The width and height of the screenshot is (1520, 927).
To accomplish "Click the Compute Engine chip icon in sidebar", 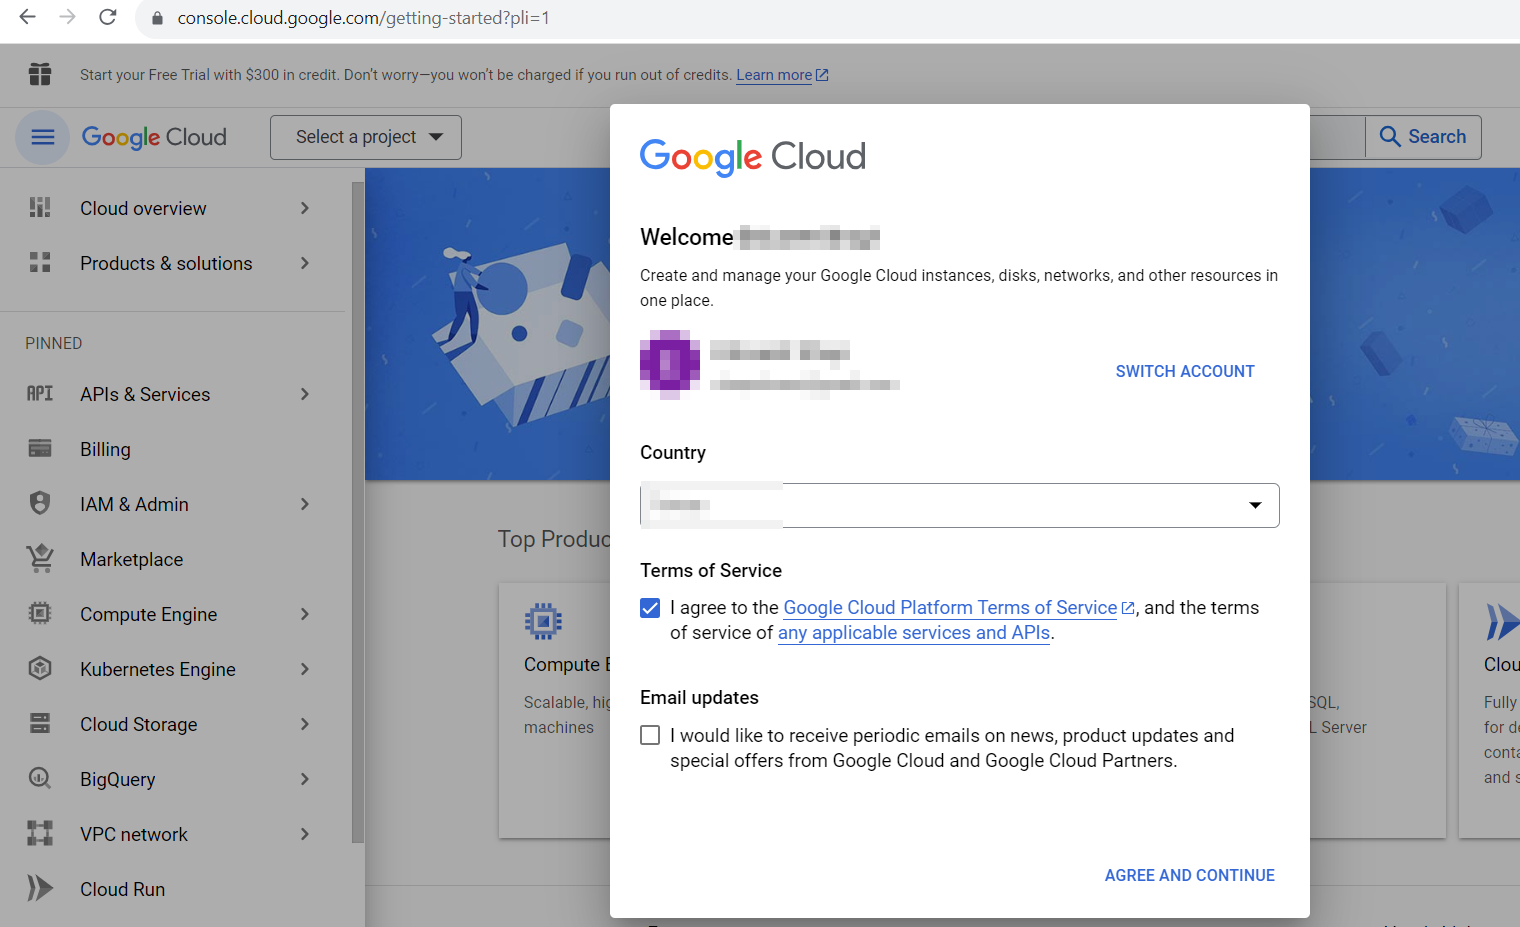I will 40,613.
